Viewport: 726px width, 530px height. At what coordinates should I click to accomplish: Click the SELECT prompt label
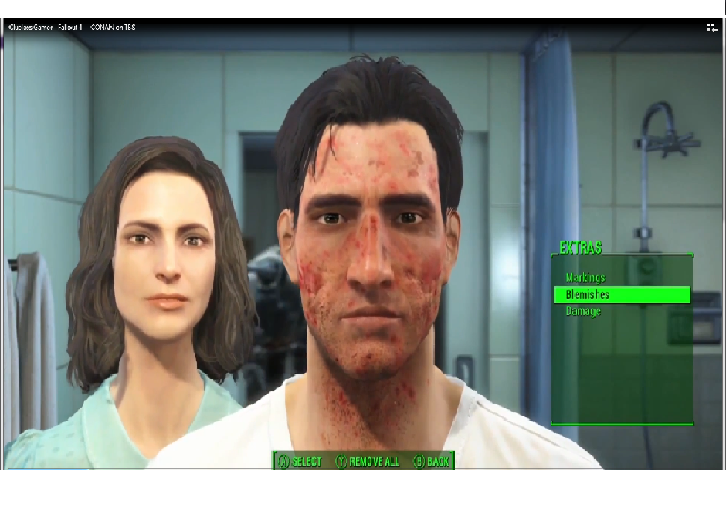point(307,461)
